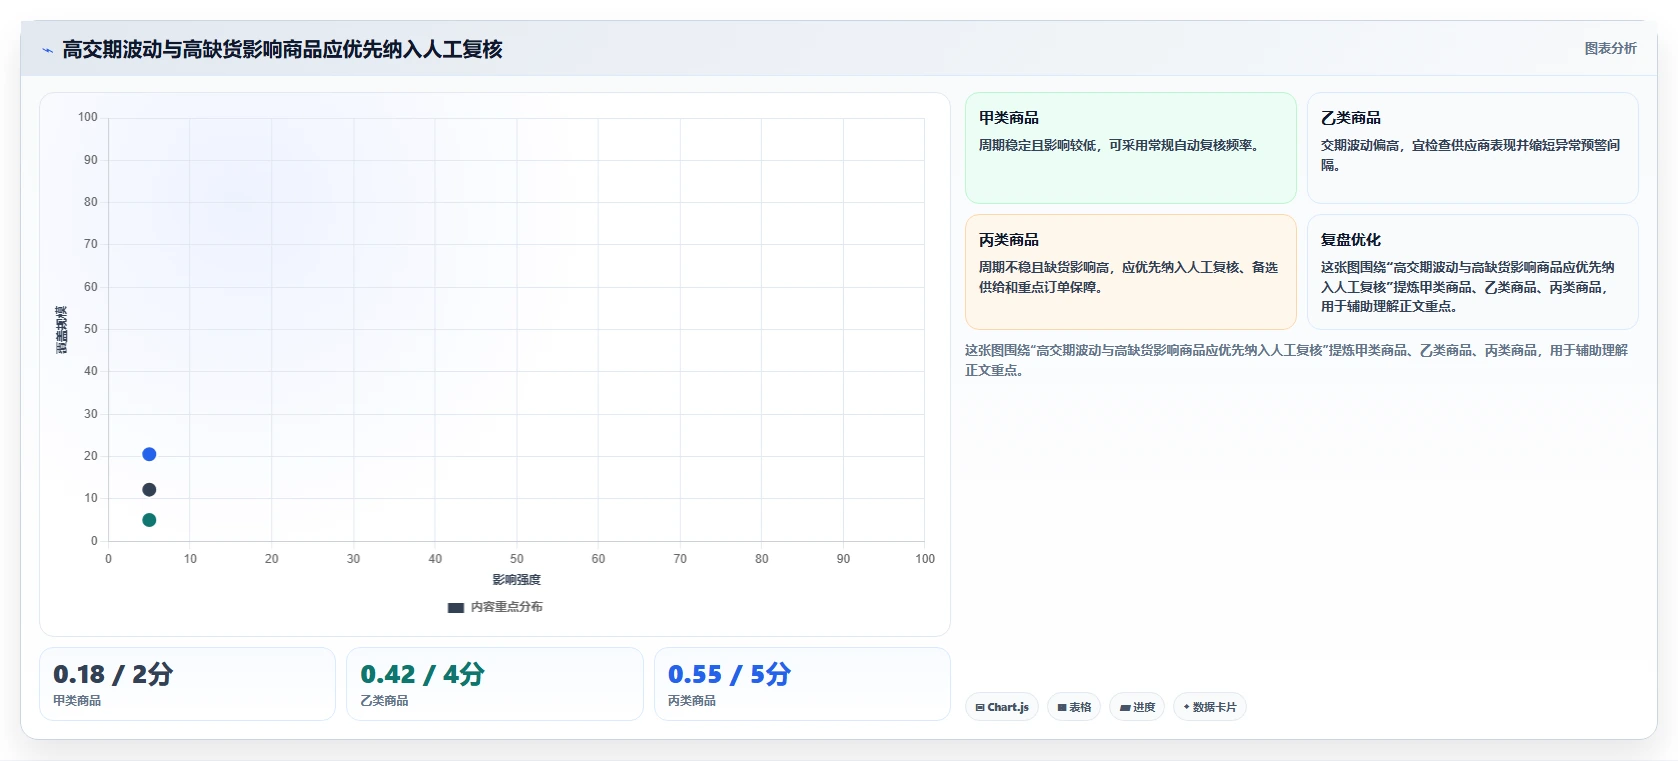Click the rotated y-axis title

coord(61,330)
